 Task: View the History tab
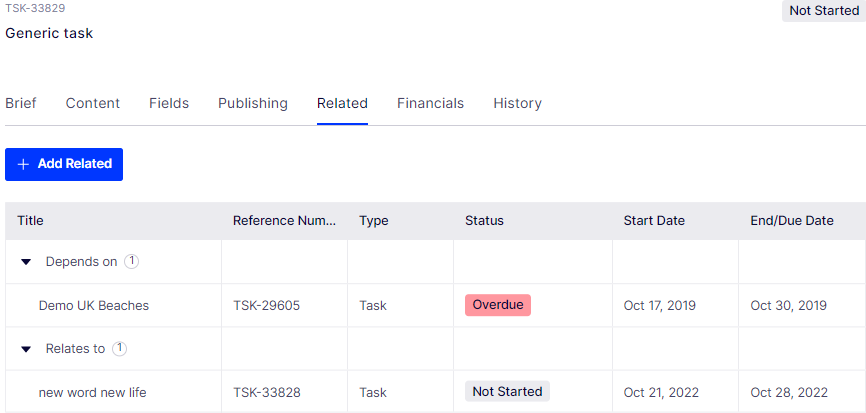pos(518,103)
